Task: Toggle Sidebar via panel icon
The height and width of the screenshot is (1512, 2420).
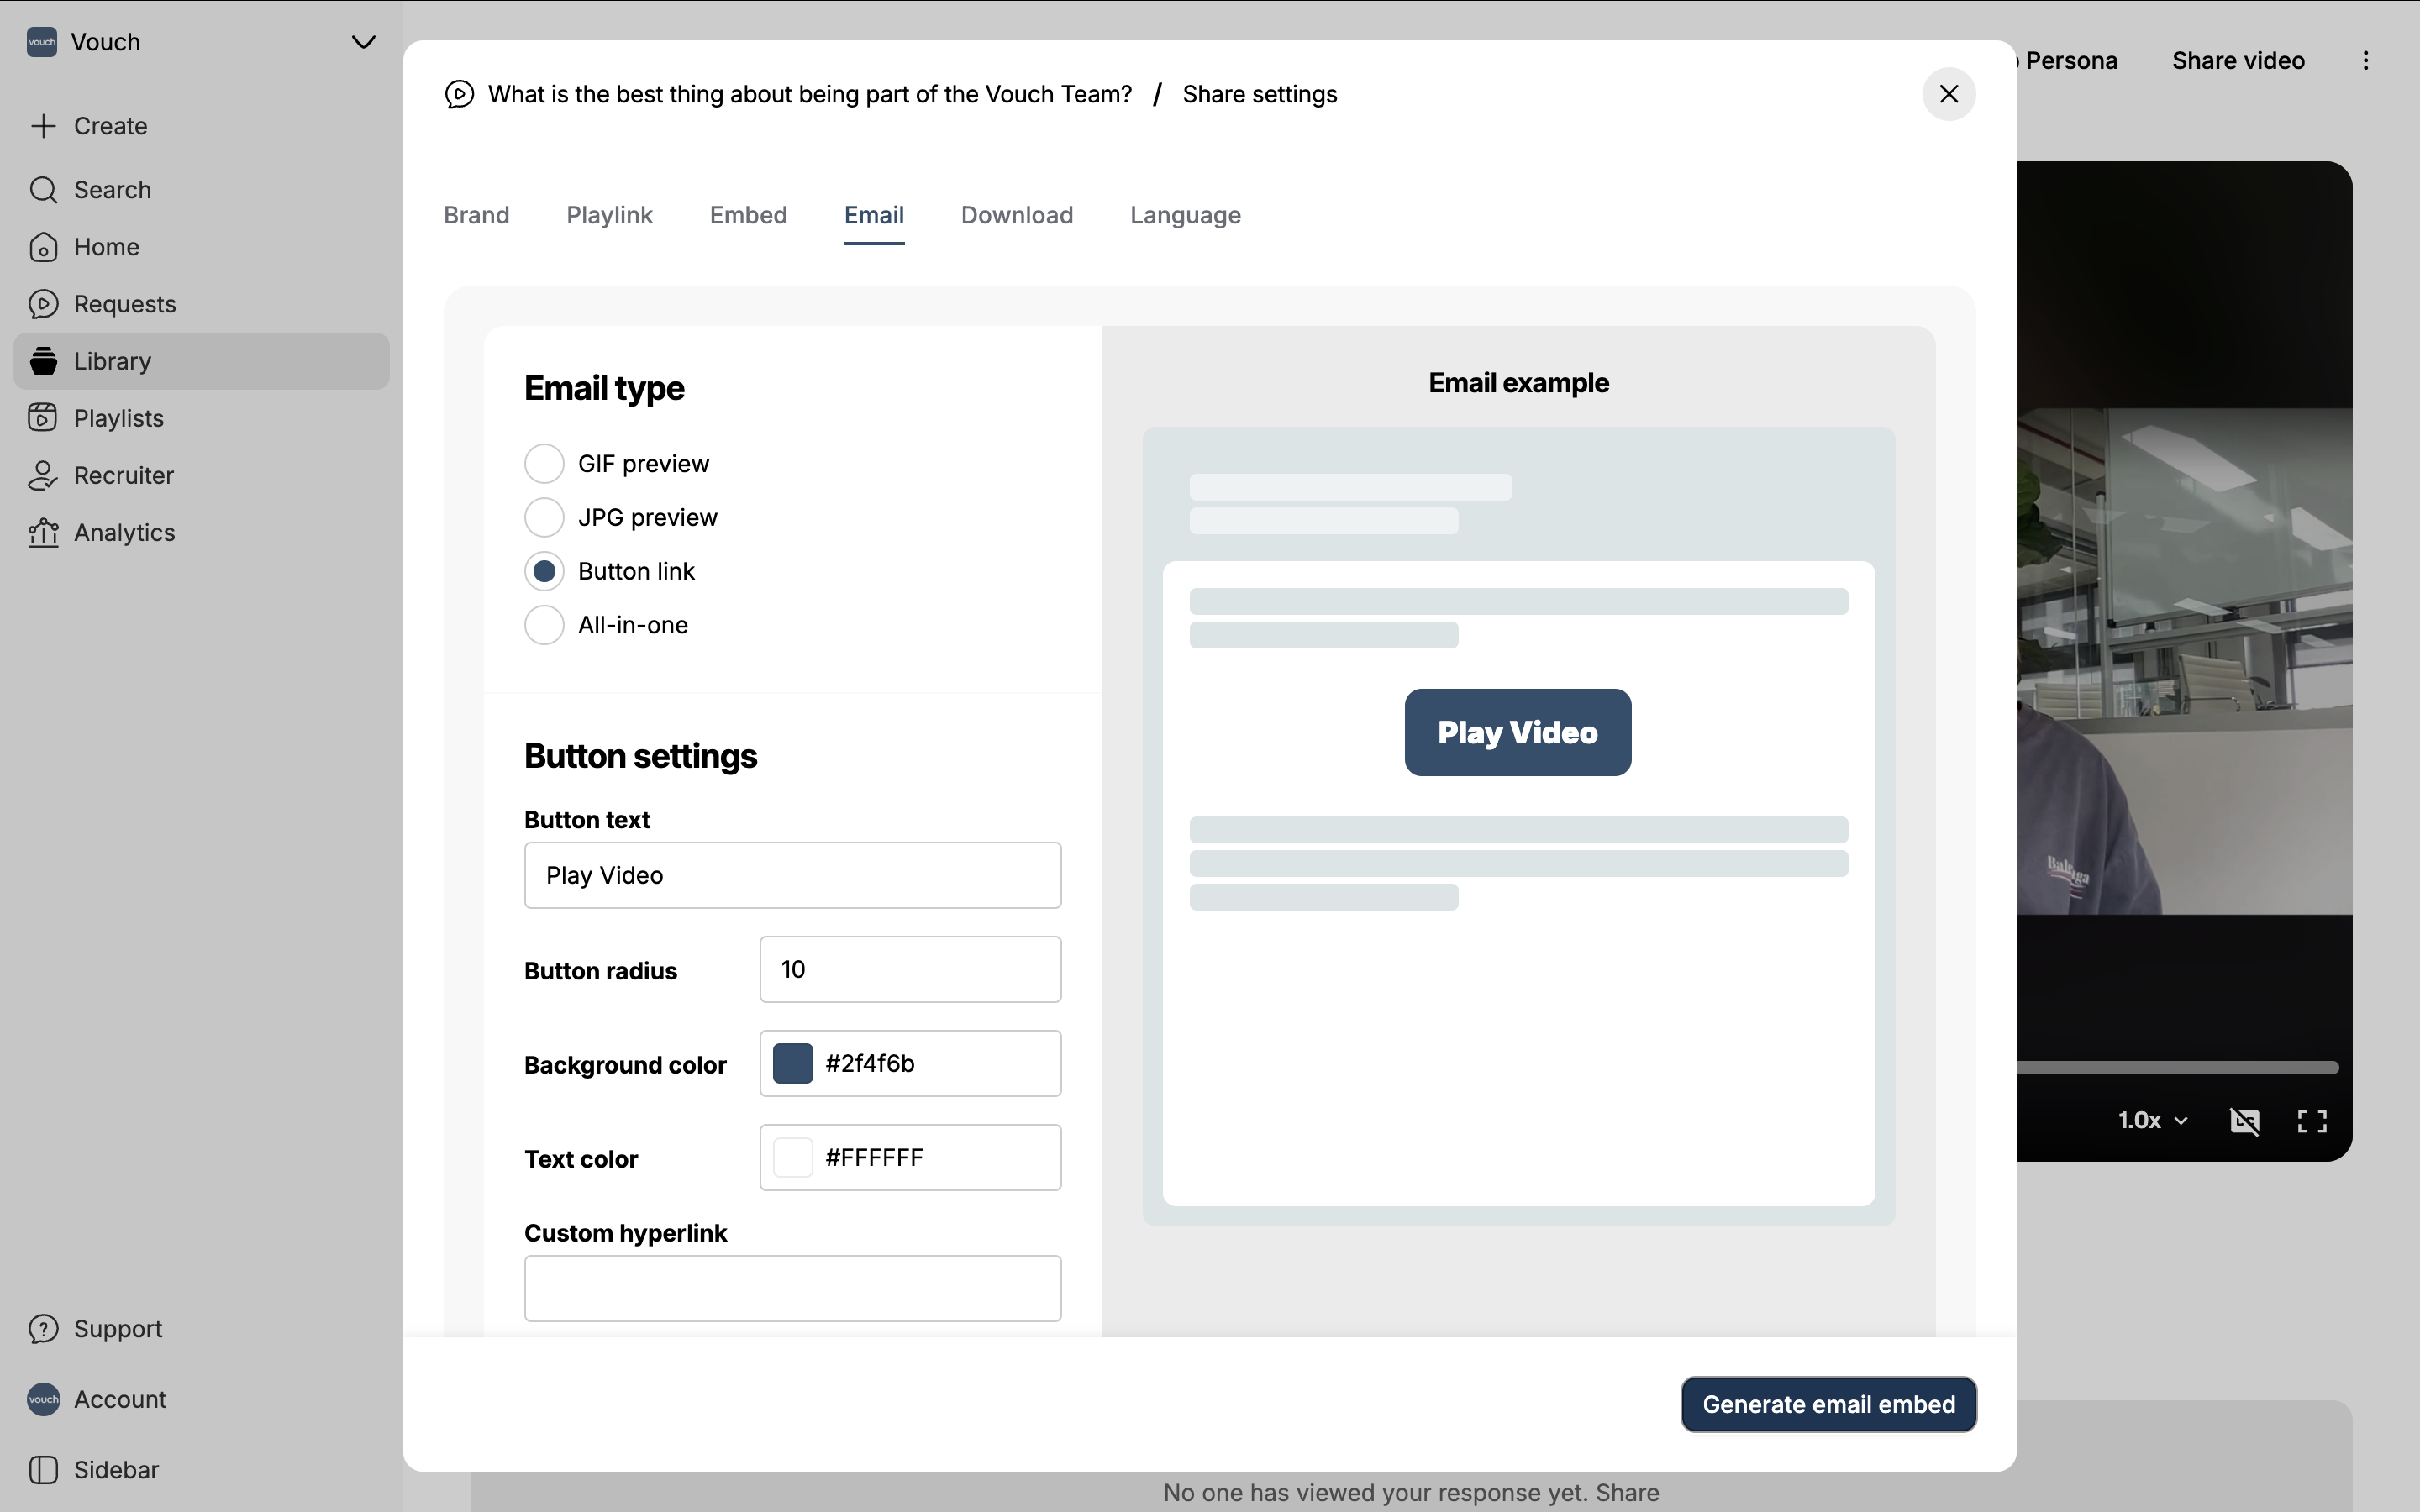Action: point(43,1470)
